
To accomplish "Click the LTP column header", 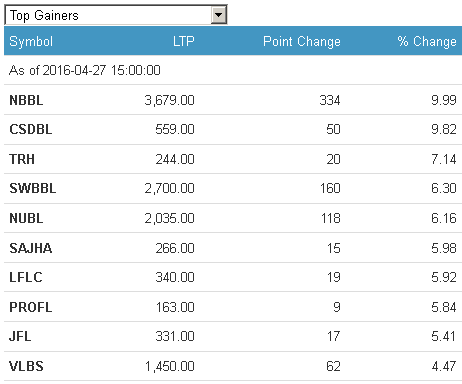I will [x=184, y=41].
